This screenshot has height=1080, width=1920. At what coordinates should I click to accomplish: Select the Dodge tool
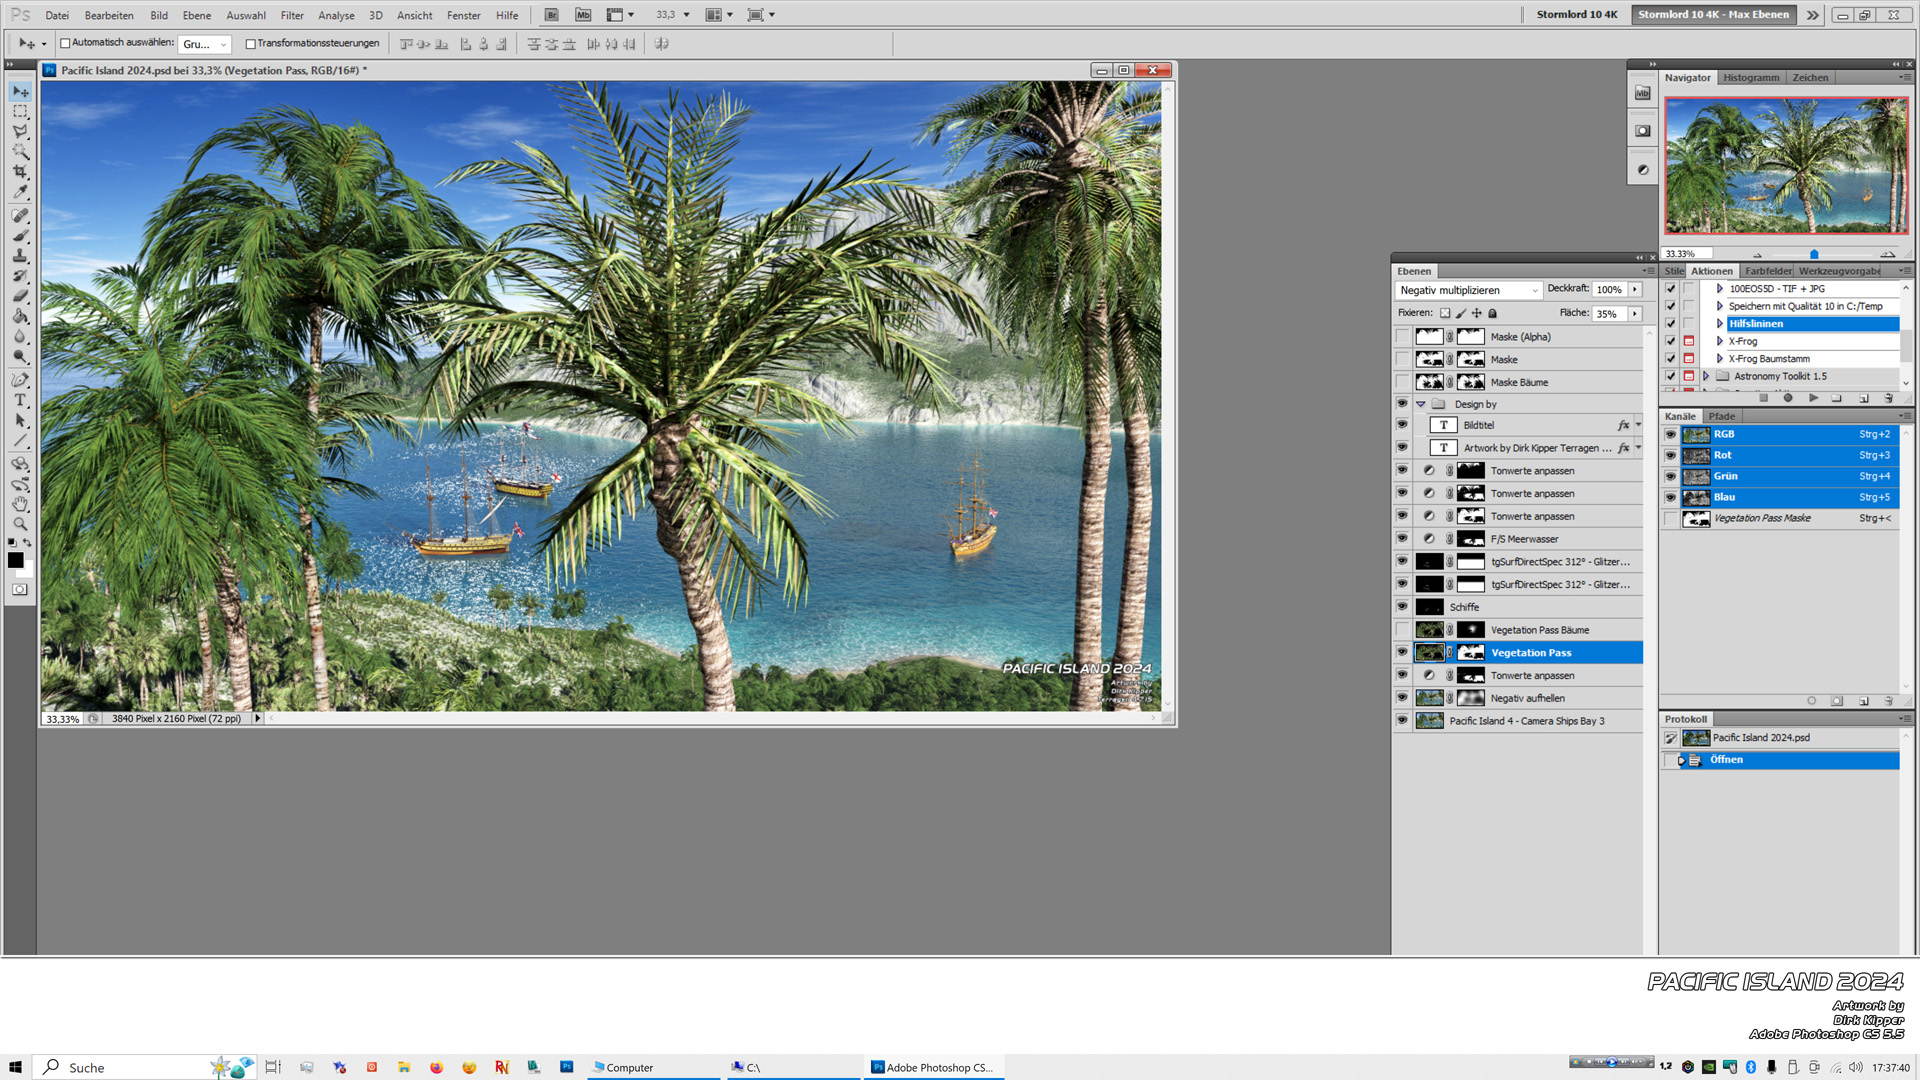[x=20, y=356]
